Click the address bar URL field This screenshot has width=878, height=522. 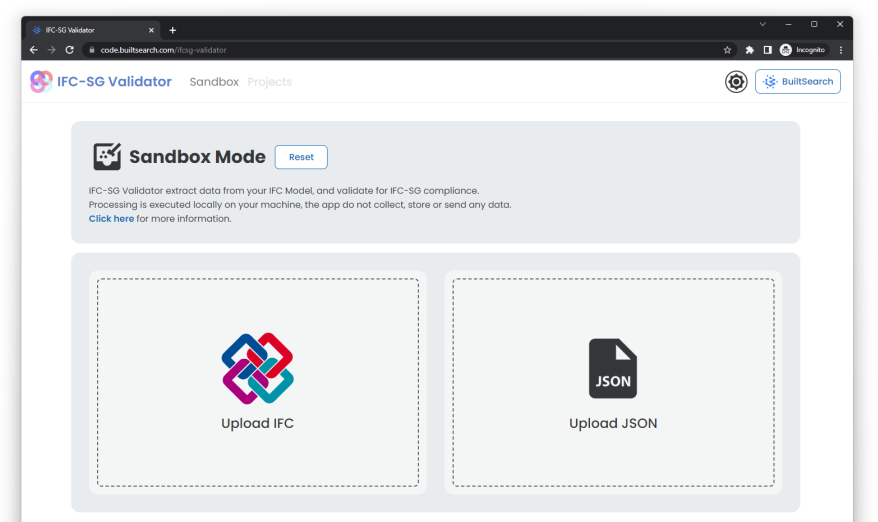point(409,50)
